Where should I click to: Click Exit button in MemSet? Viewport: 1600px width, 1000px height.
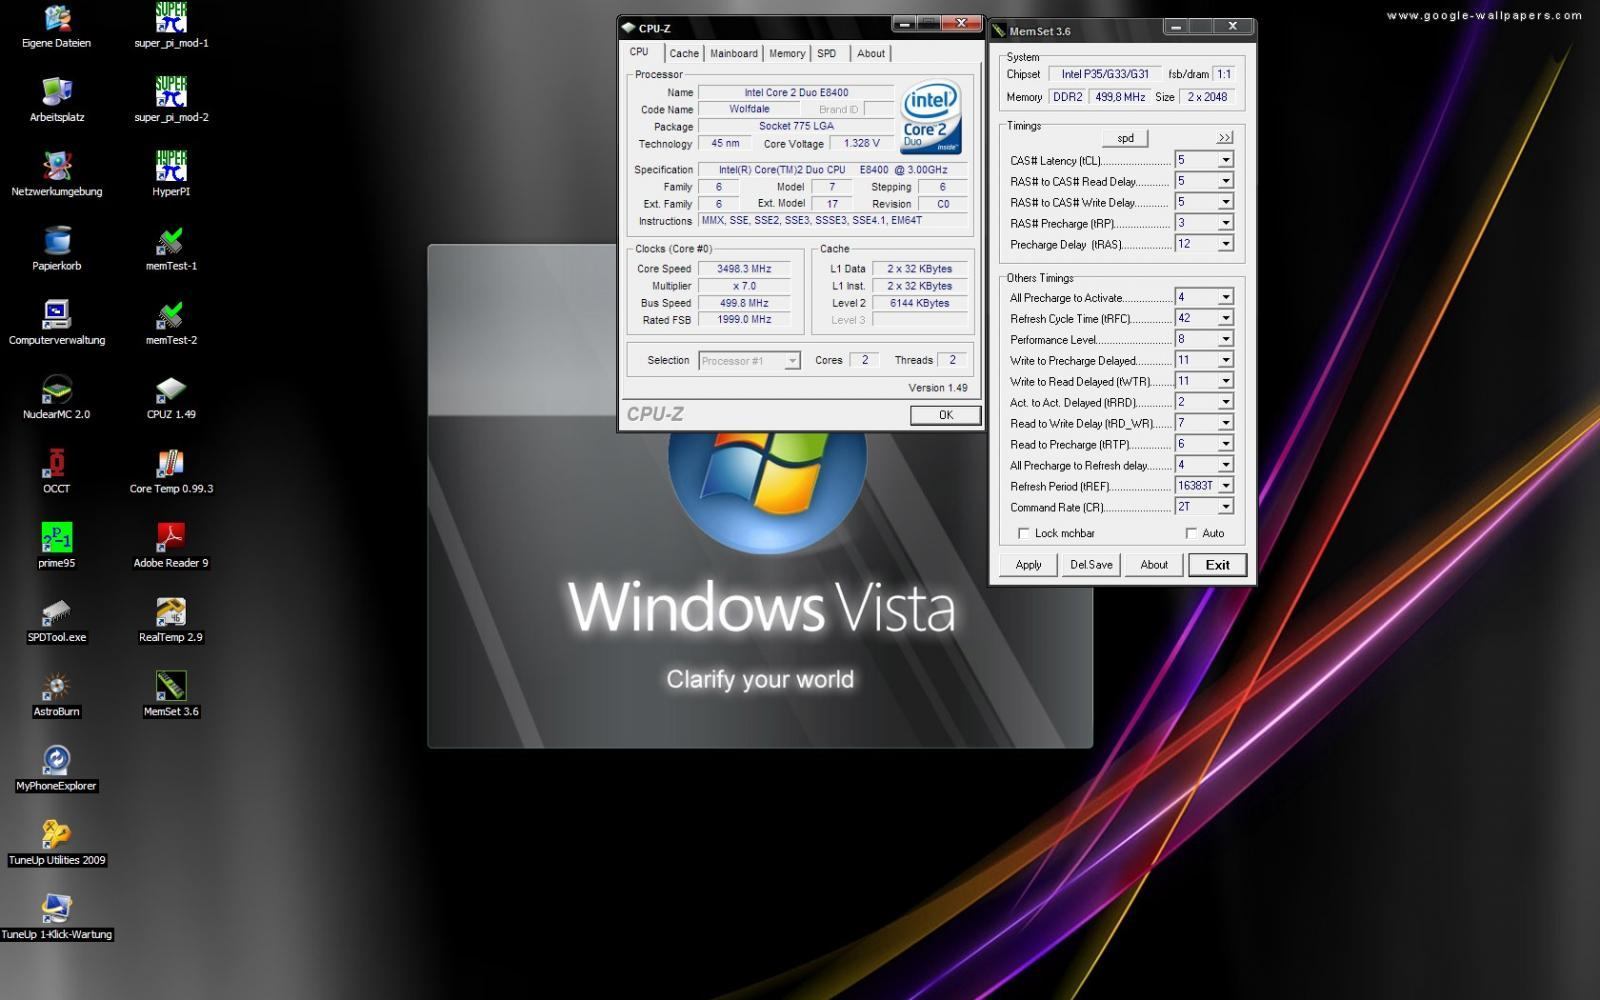(x=1217, y=565)
